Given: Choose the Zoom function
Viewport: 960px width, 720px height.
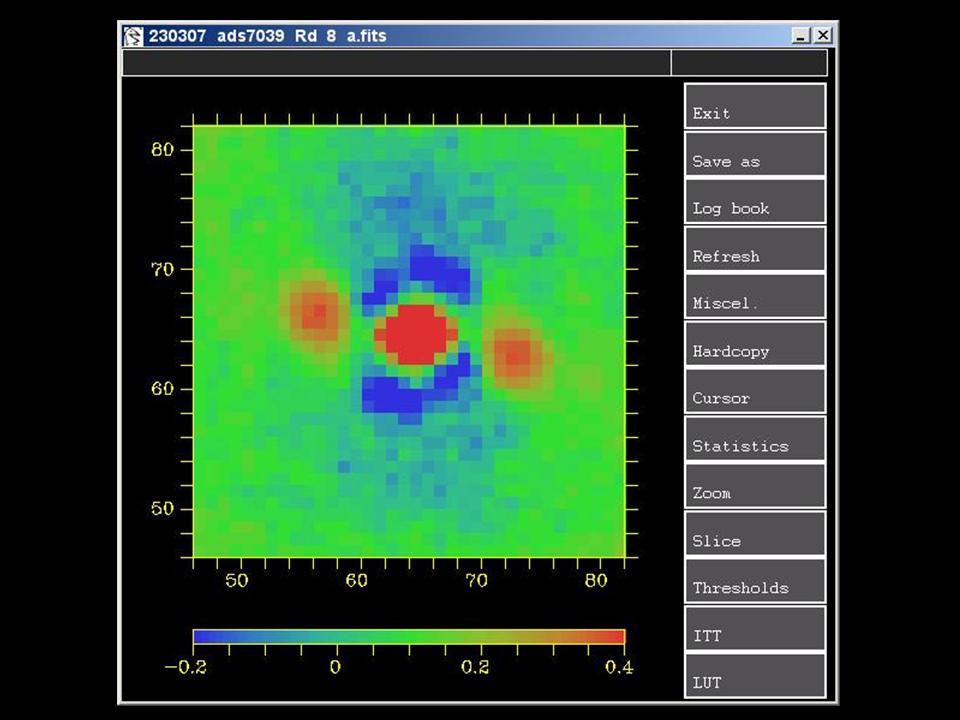Looking at the screenshot, I should tap(755, 486).
